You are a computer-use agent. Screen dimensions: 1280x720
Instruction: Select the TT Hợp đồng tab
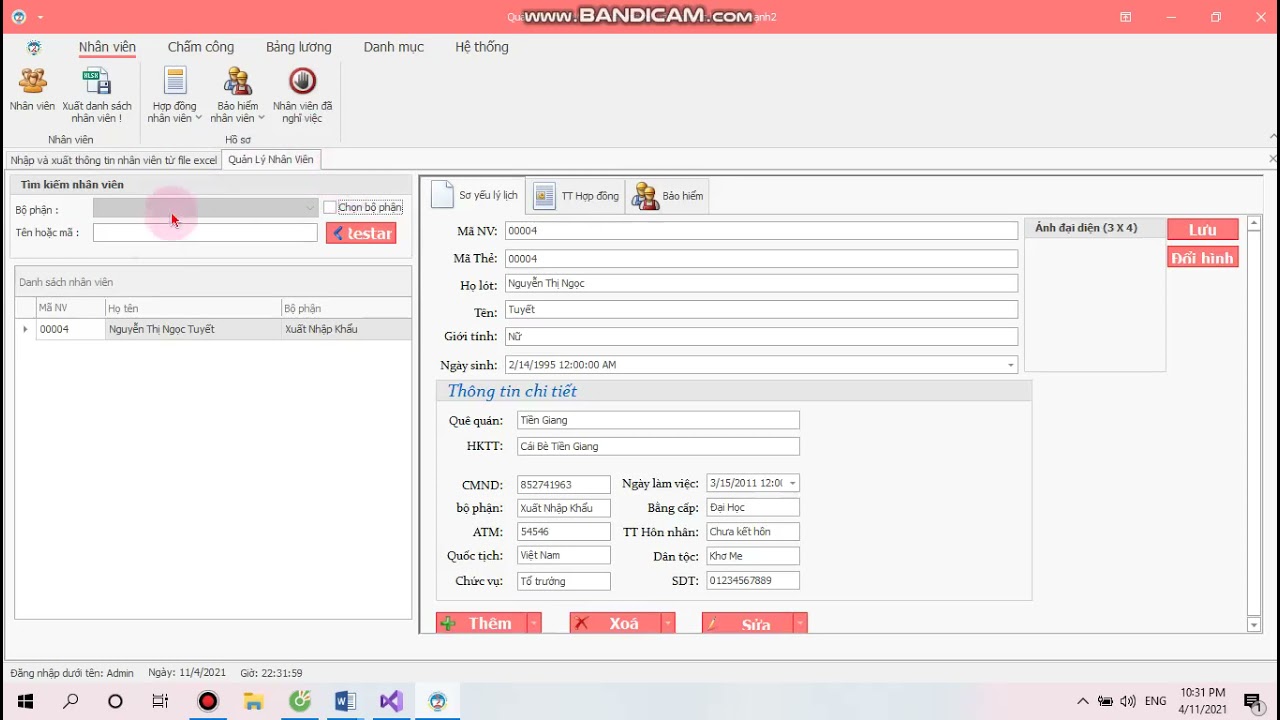(576, 196)
